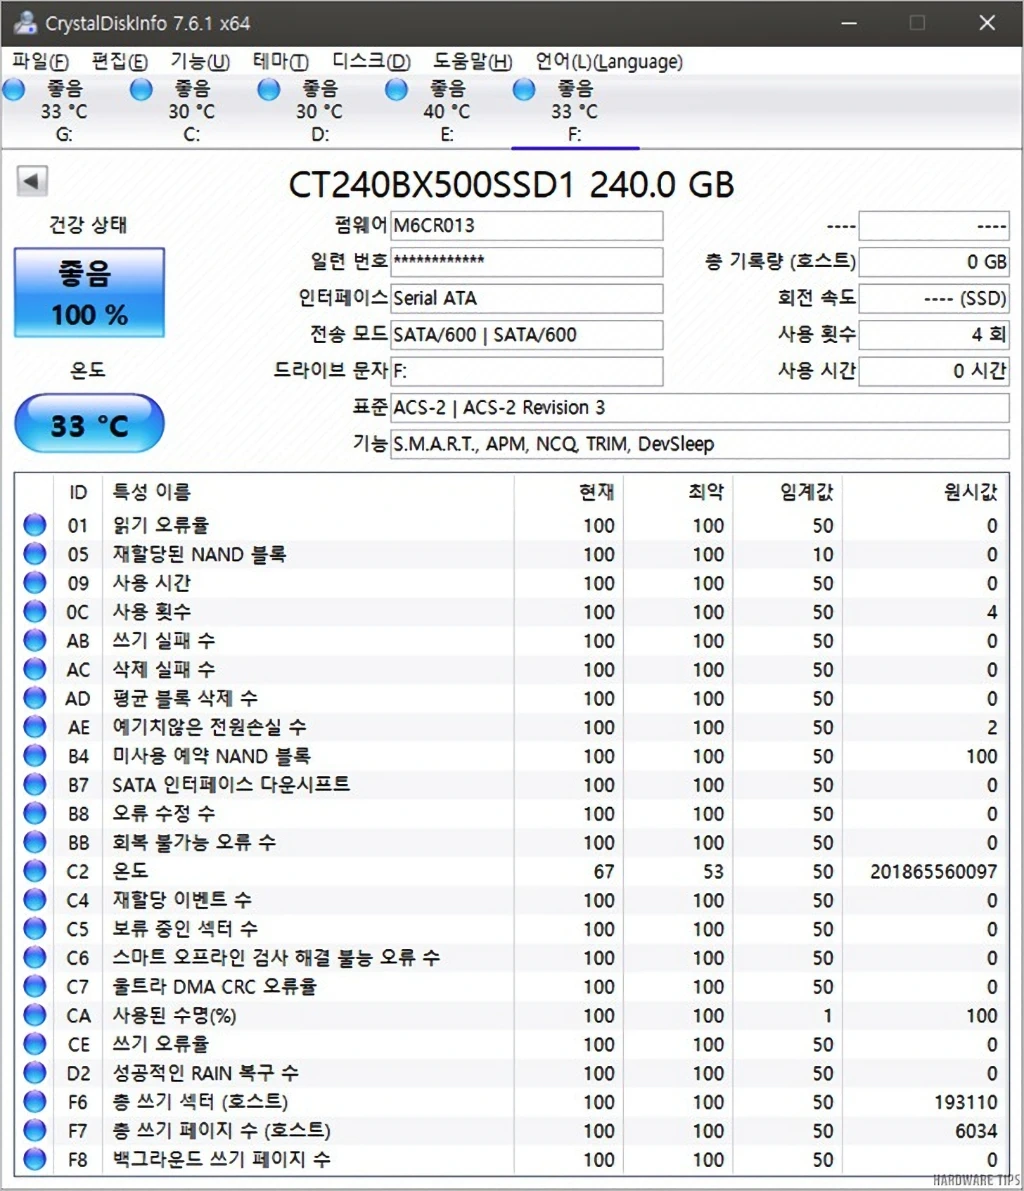
Task: Click status orb for attribute 01 읽기 오류율
Action: (34, 525)
